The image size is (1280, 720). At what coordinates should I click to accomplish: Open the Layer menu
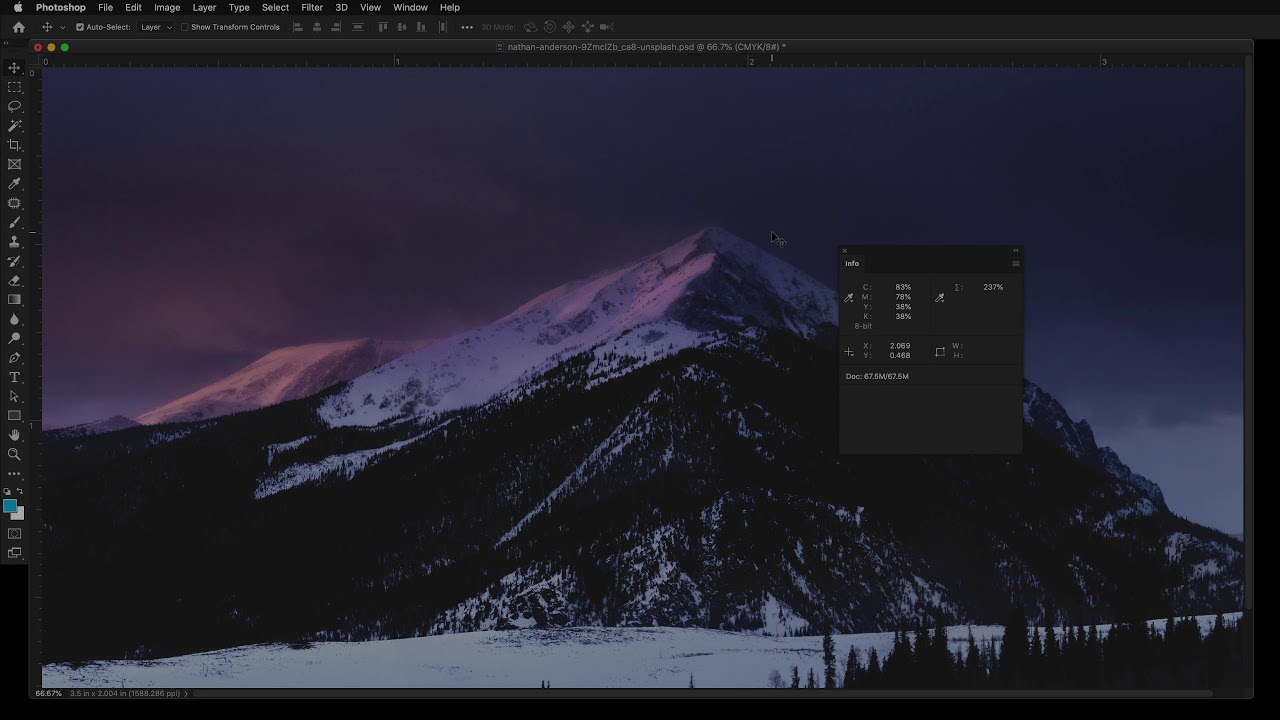[x=204, y=7]
